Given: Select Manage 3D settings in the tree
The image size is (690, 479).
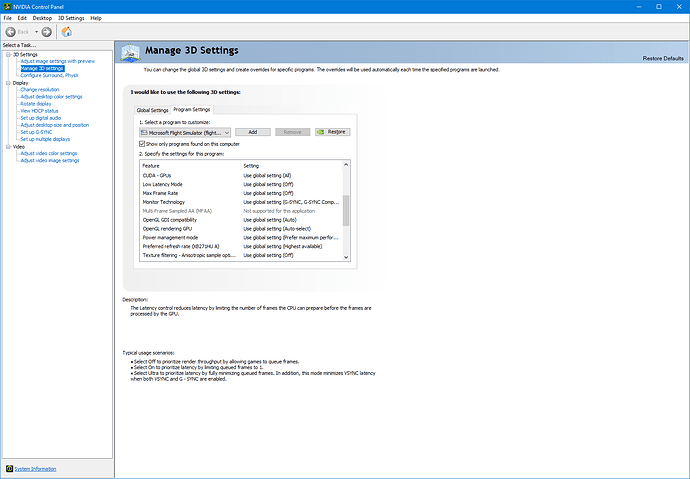Looking at the screenshot, I should click(42, 68).
